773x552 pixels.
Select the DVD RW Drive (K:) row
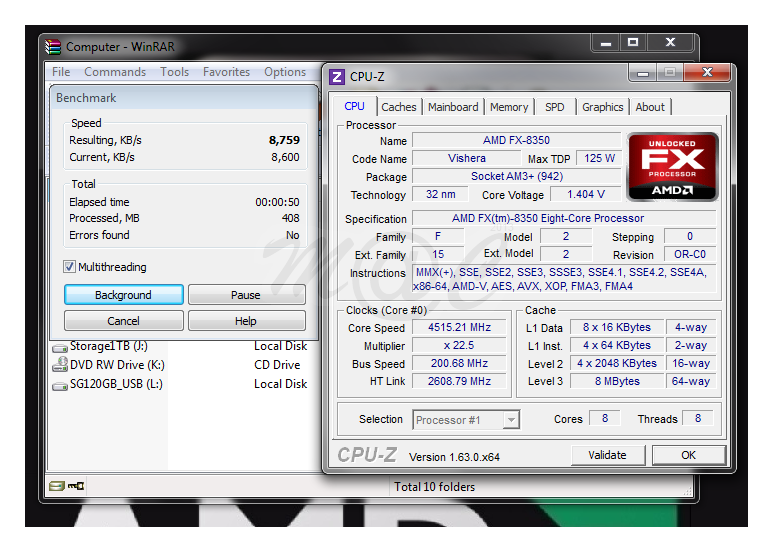tap(180, 365)
